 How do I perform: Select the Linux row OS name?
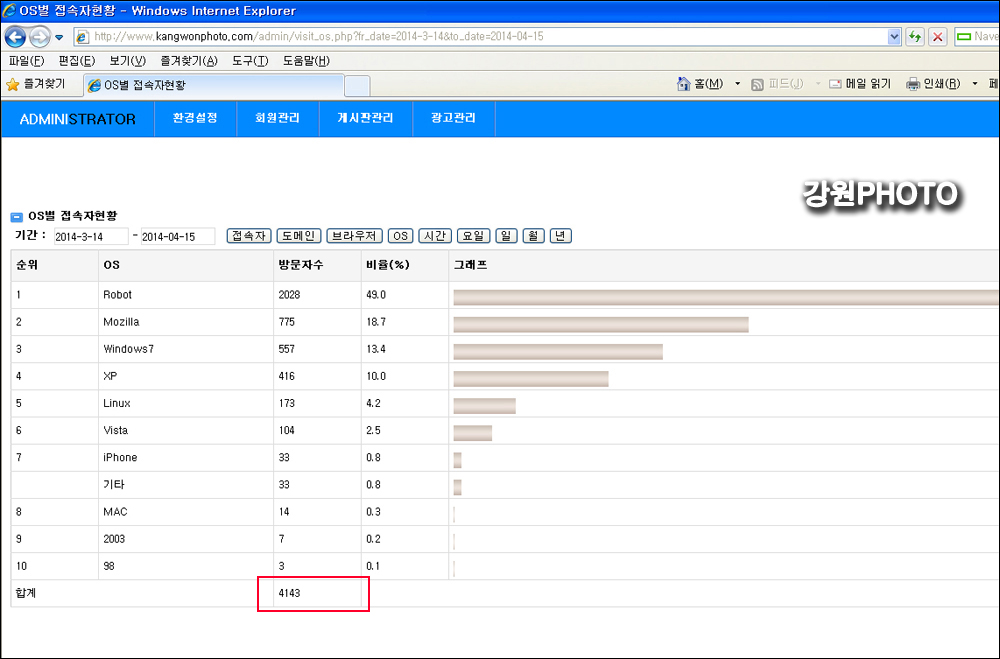click(117, 403)
